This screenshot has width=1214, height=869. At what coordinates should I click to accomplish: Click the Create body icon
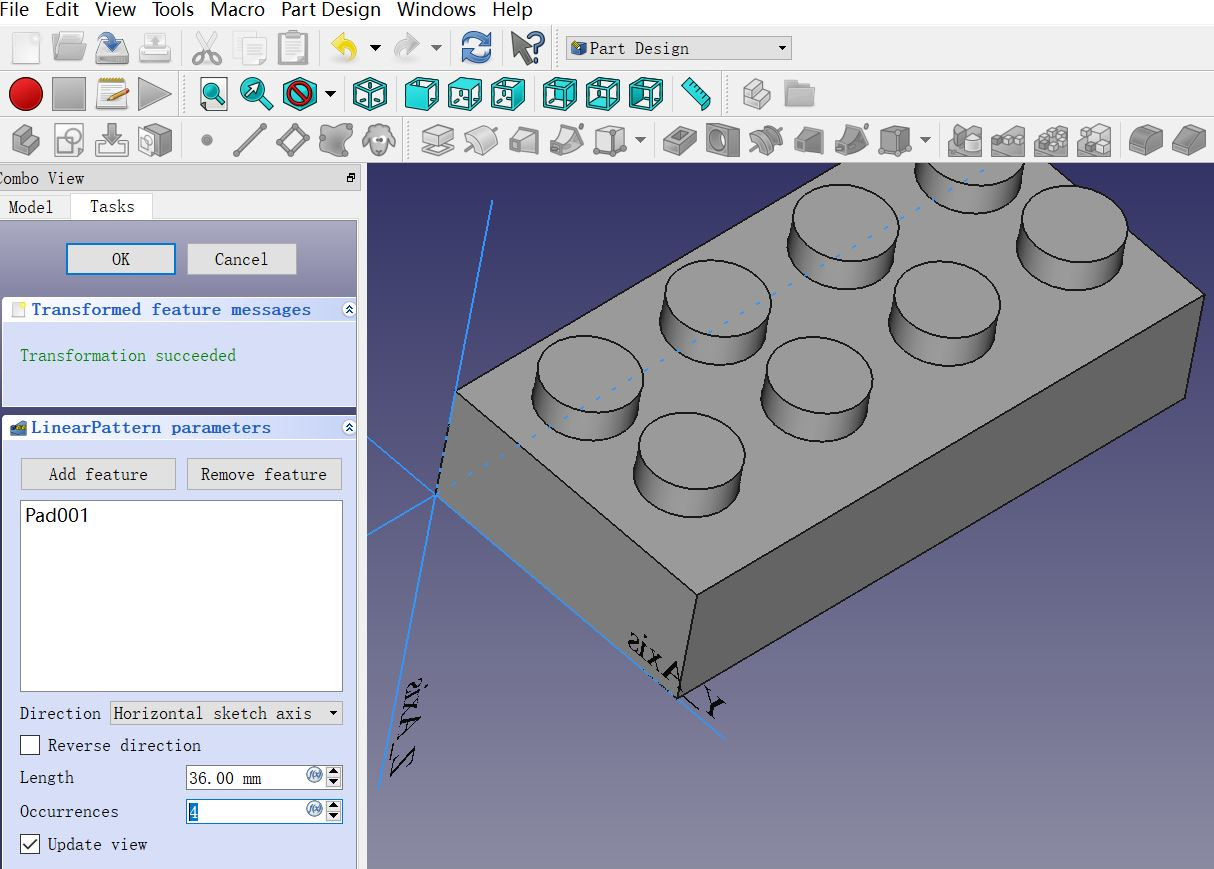tap(26, 140)
